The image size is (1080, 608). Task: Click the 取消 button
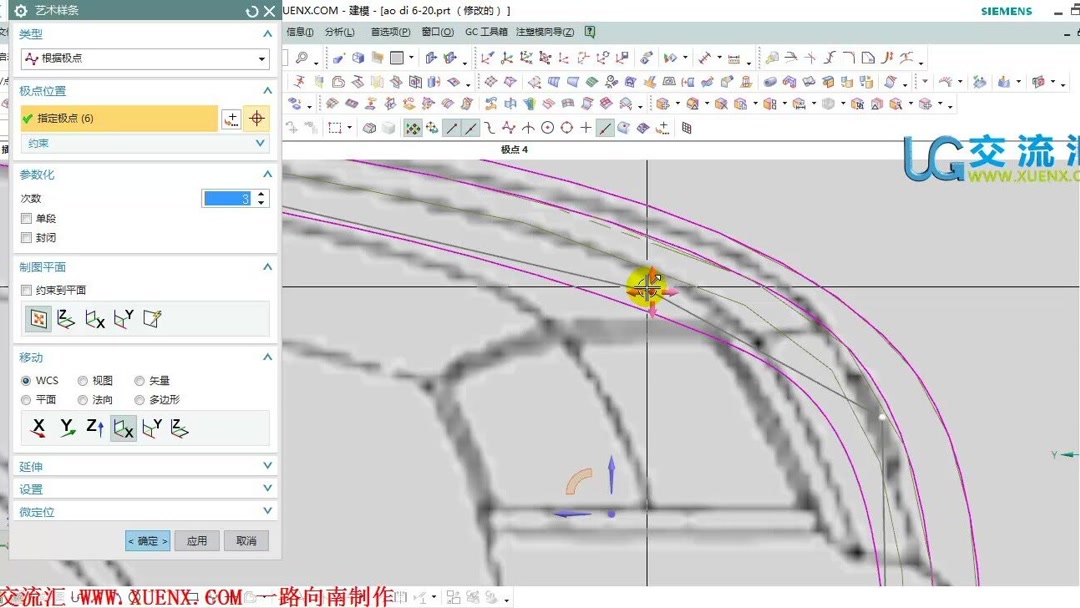tap(246, 540)
